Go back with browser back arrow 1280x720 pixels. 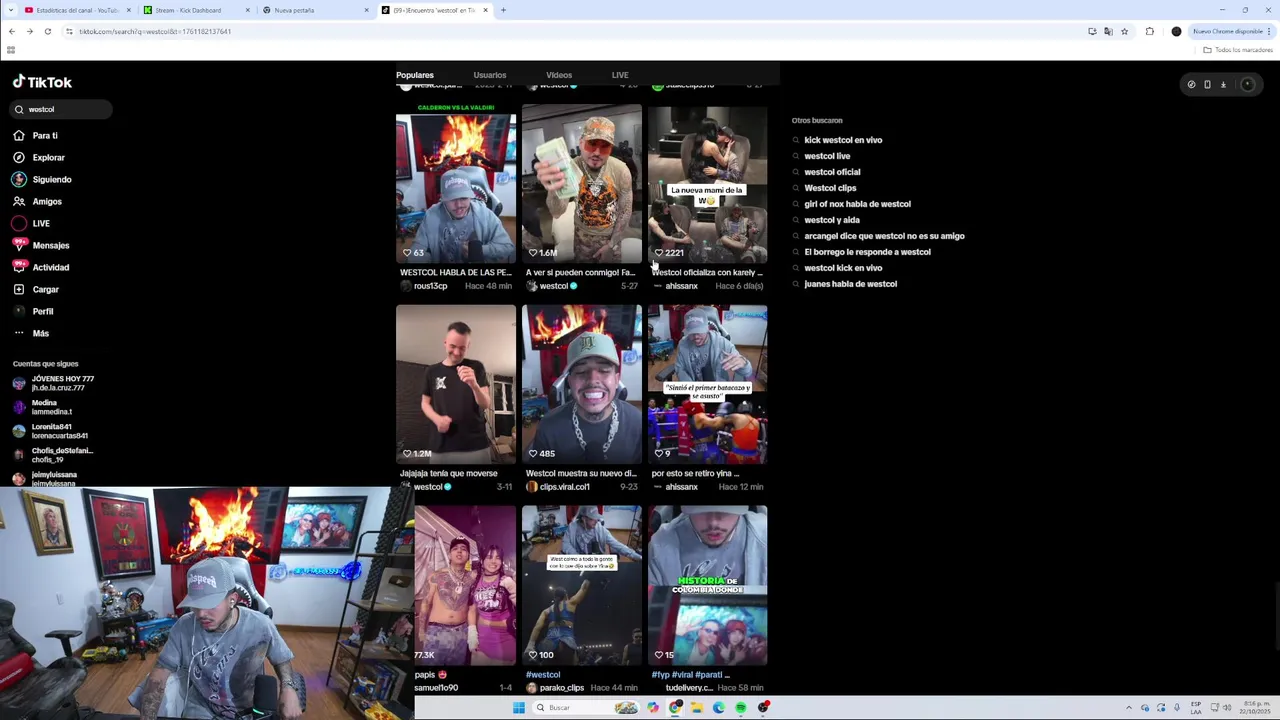click(x=11, y=31)
